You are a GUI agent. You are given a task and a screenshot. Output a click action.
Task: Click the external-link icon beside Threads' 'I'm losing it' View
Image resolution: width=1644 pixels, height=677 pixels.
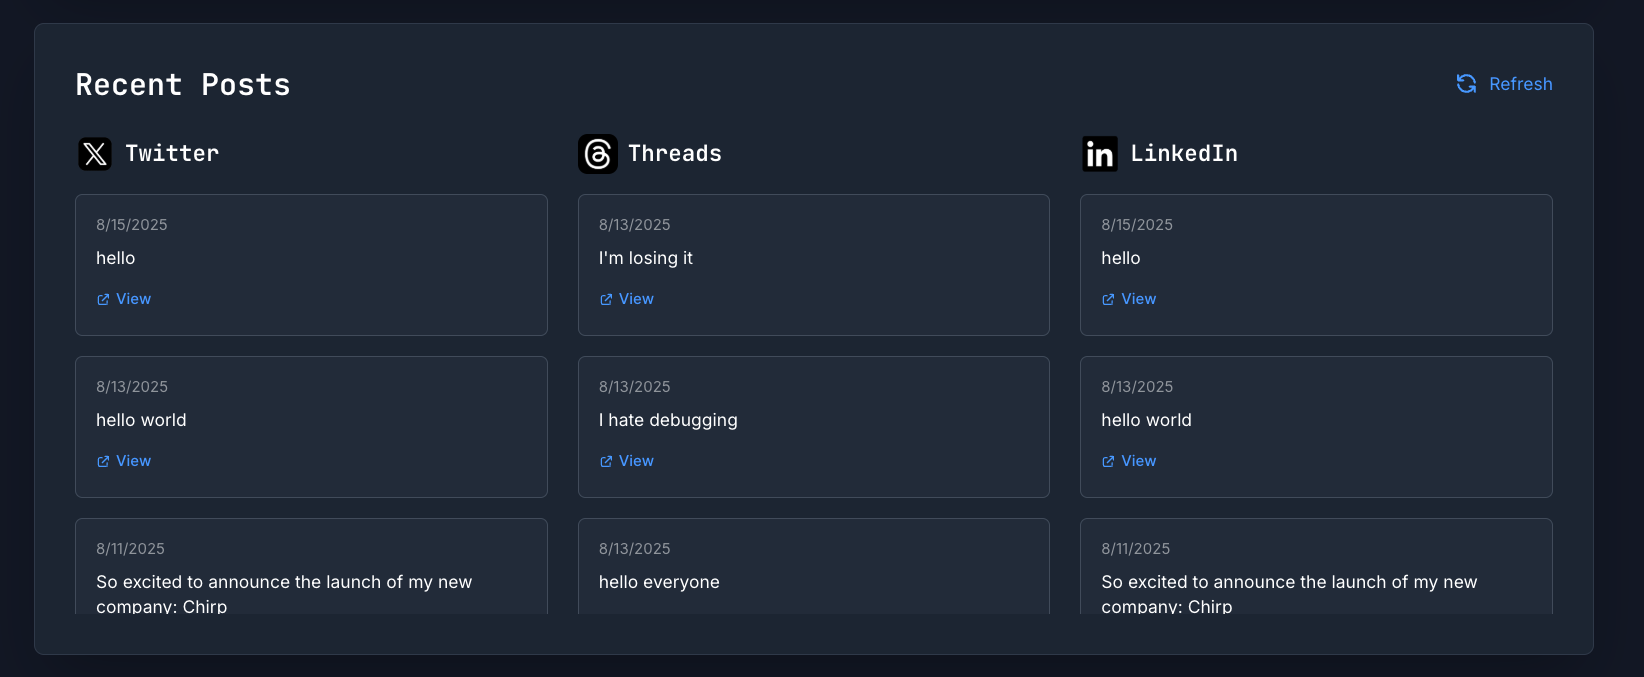[605, 298]
